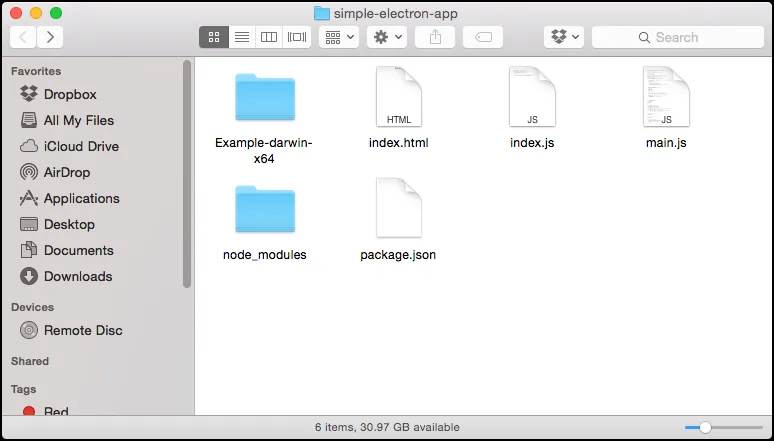Click the sidebar scrollbar

click(187, 174)
